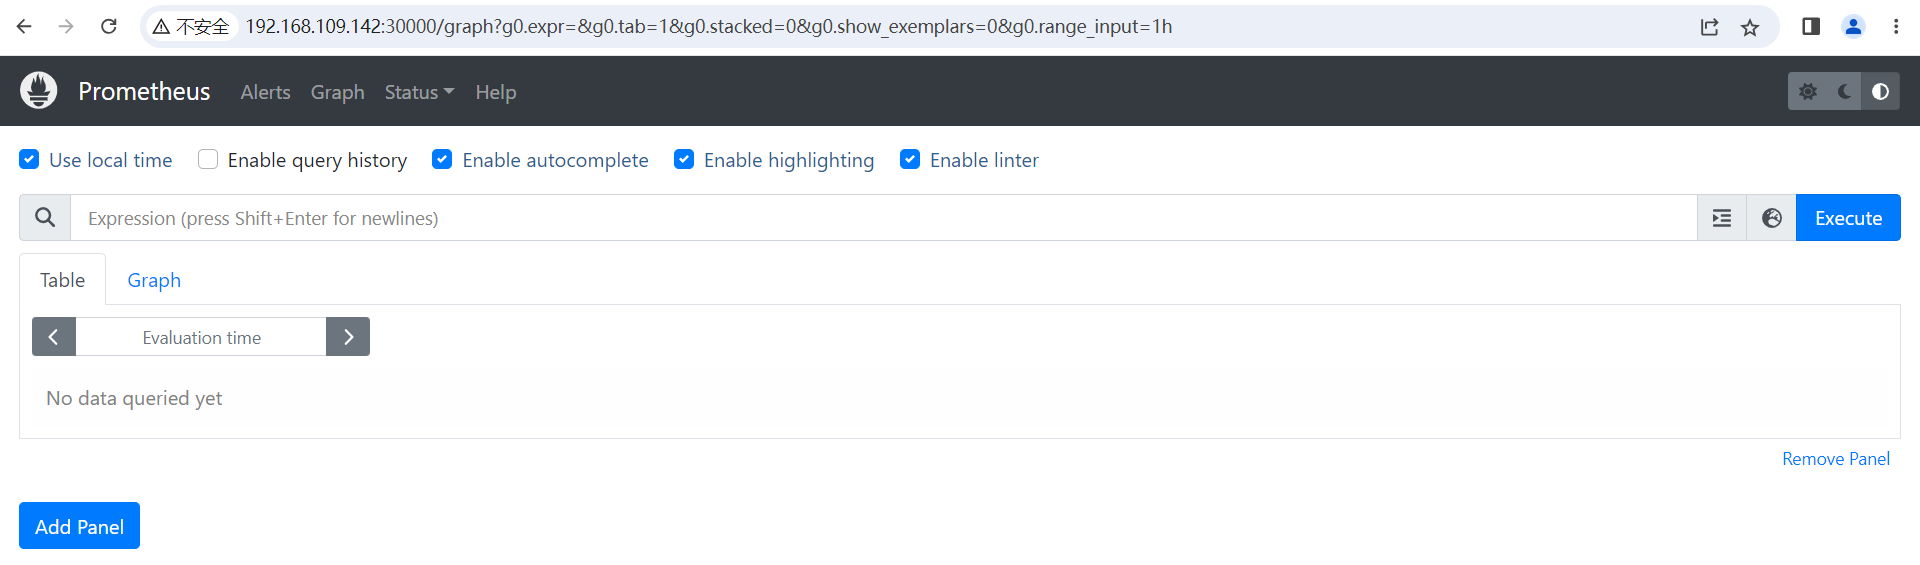Viewport: 1920px width, 565px height.
Task: Reload the page in the browser
Action: [x=109, y=27]
